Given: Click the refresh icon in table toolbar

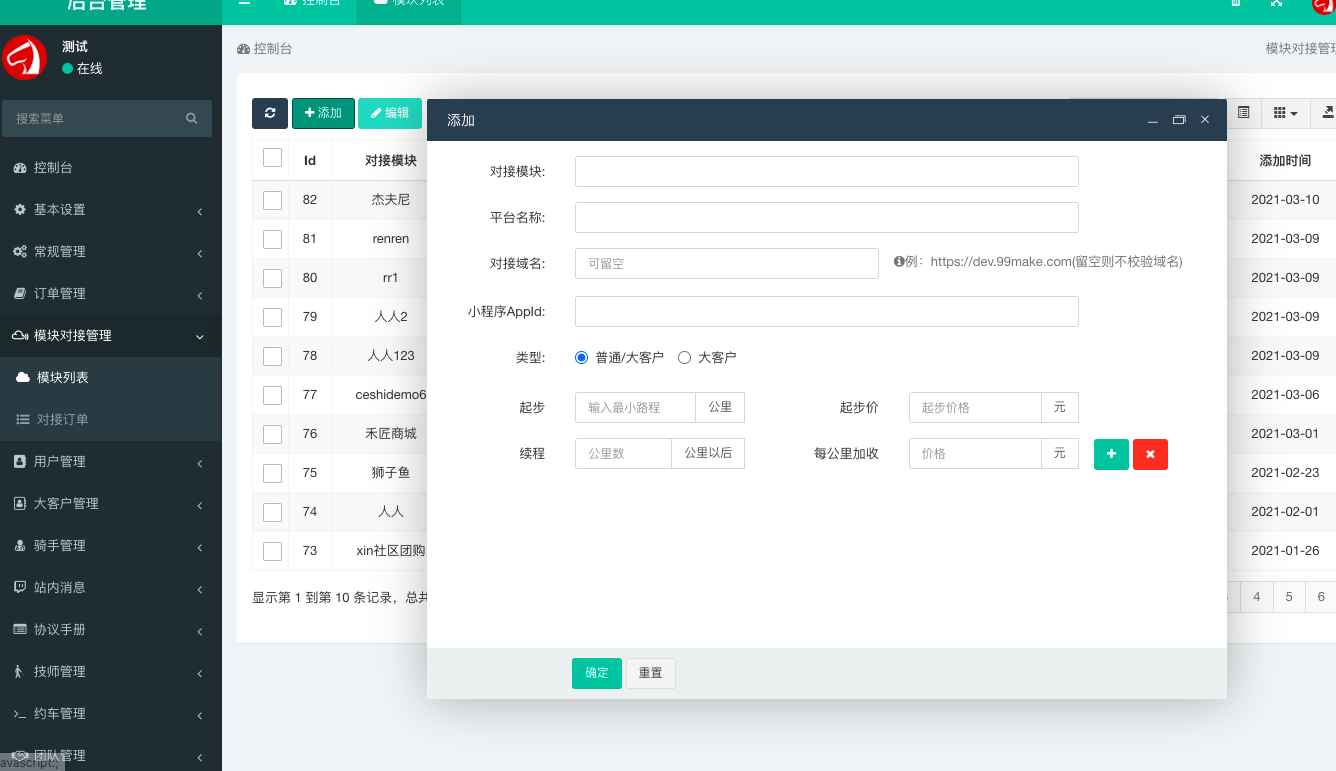Looking at the screenshot, I should (x=270, y=114).
